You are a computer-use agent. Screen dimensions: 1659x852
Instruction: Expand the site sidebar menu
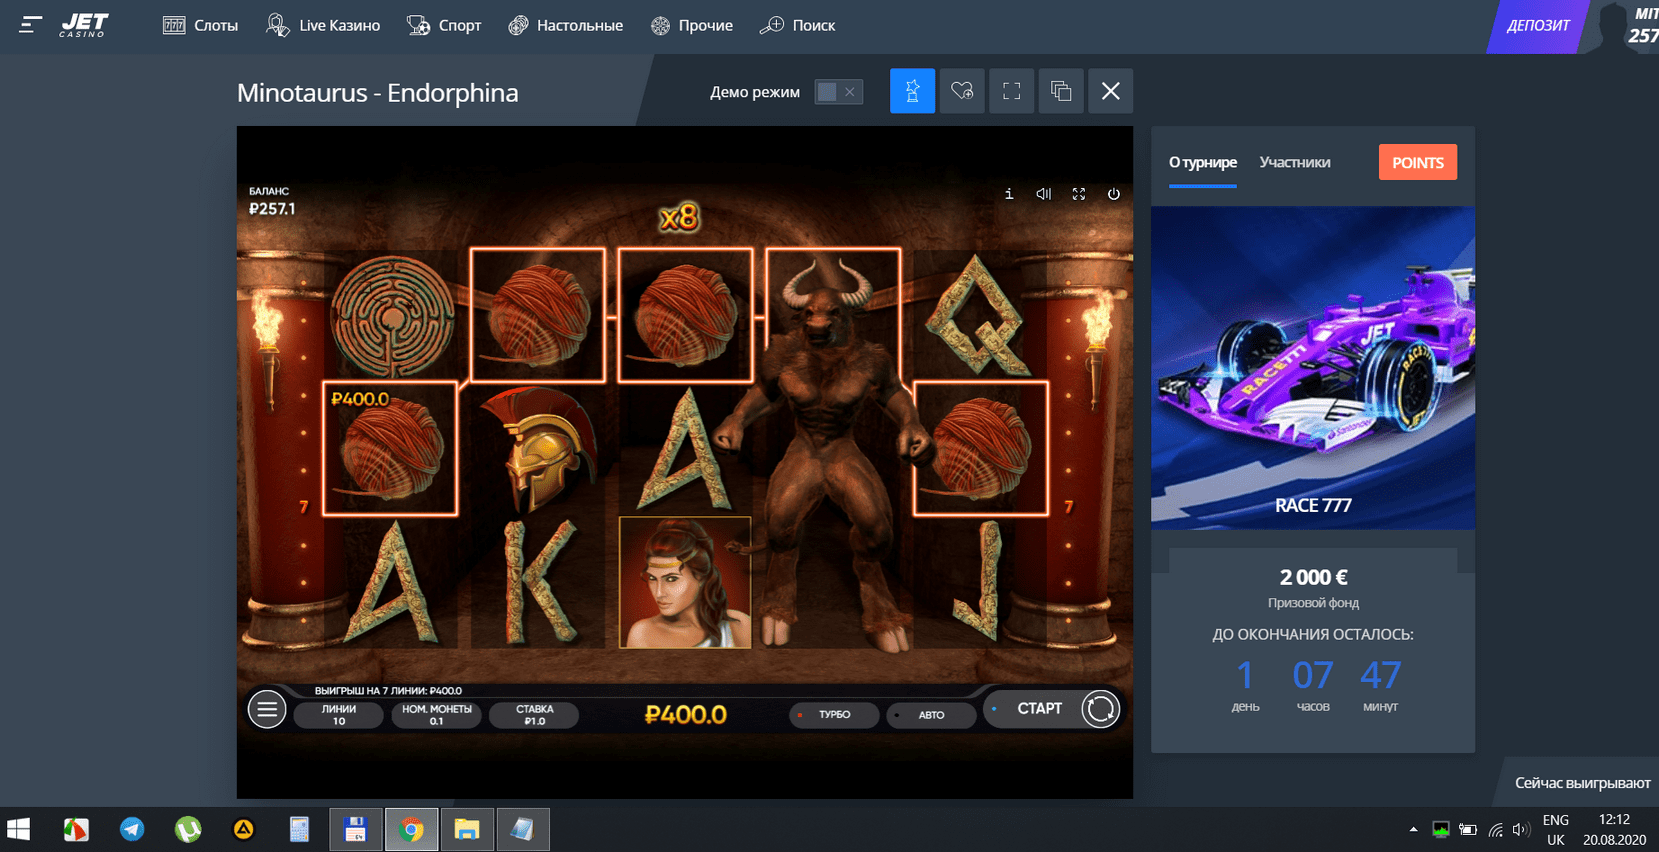(x=30, y=25)
